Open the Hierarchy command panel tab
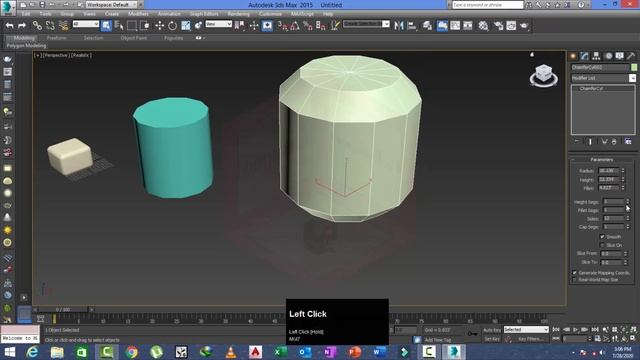640x360 pixels. (596, 56)
